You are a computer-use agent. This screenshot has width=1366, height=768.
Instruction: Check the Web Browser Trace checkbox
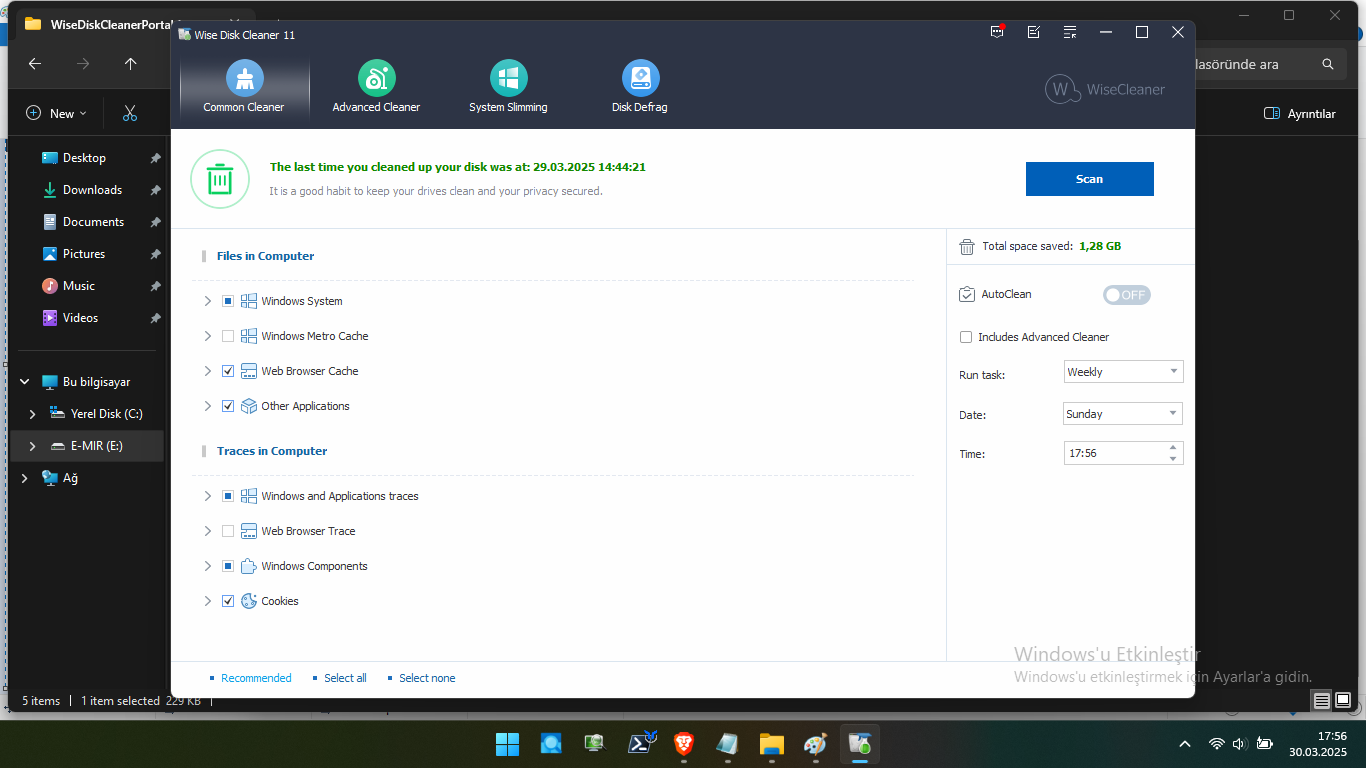(x=228, y=531)
